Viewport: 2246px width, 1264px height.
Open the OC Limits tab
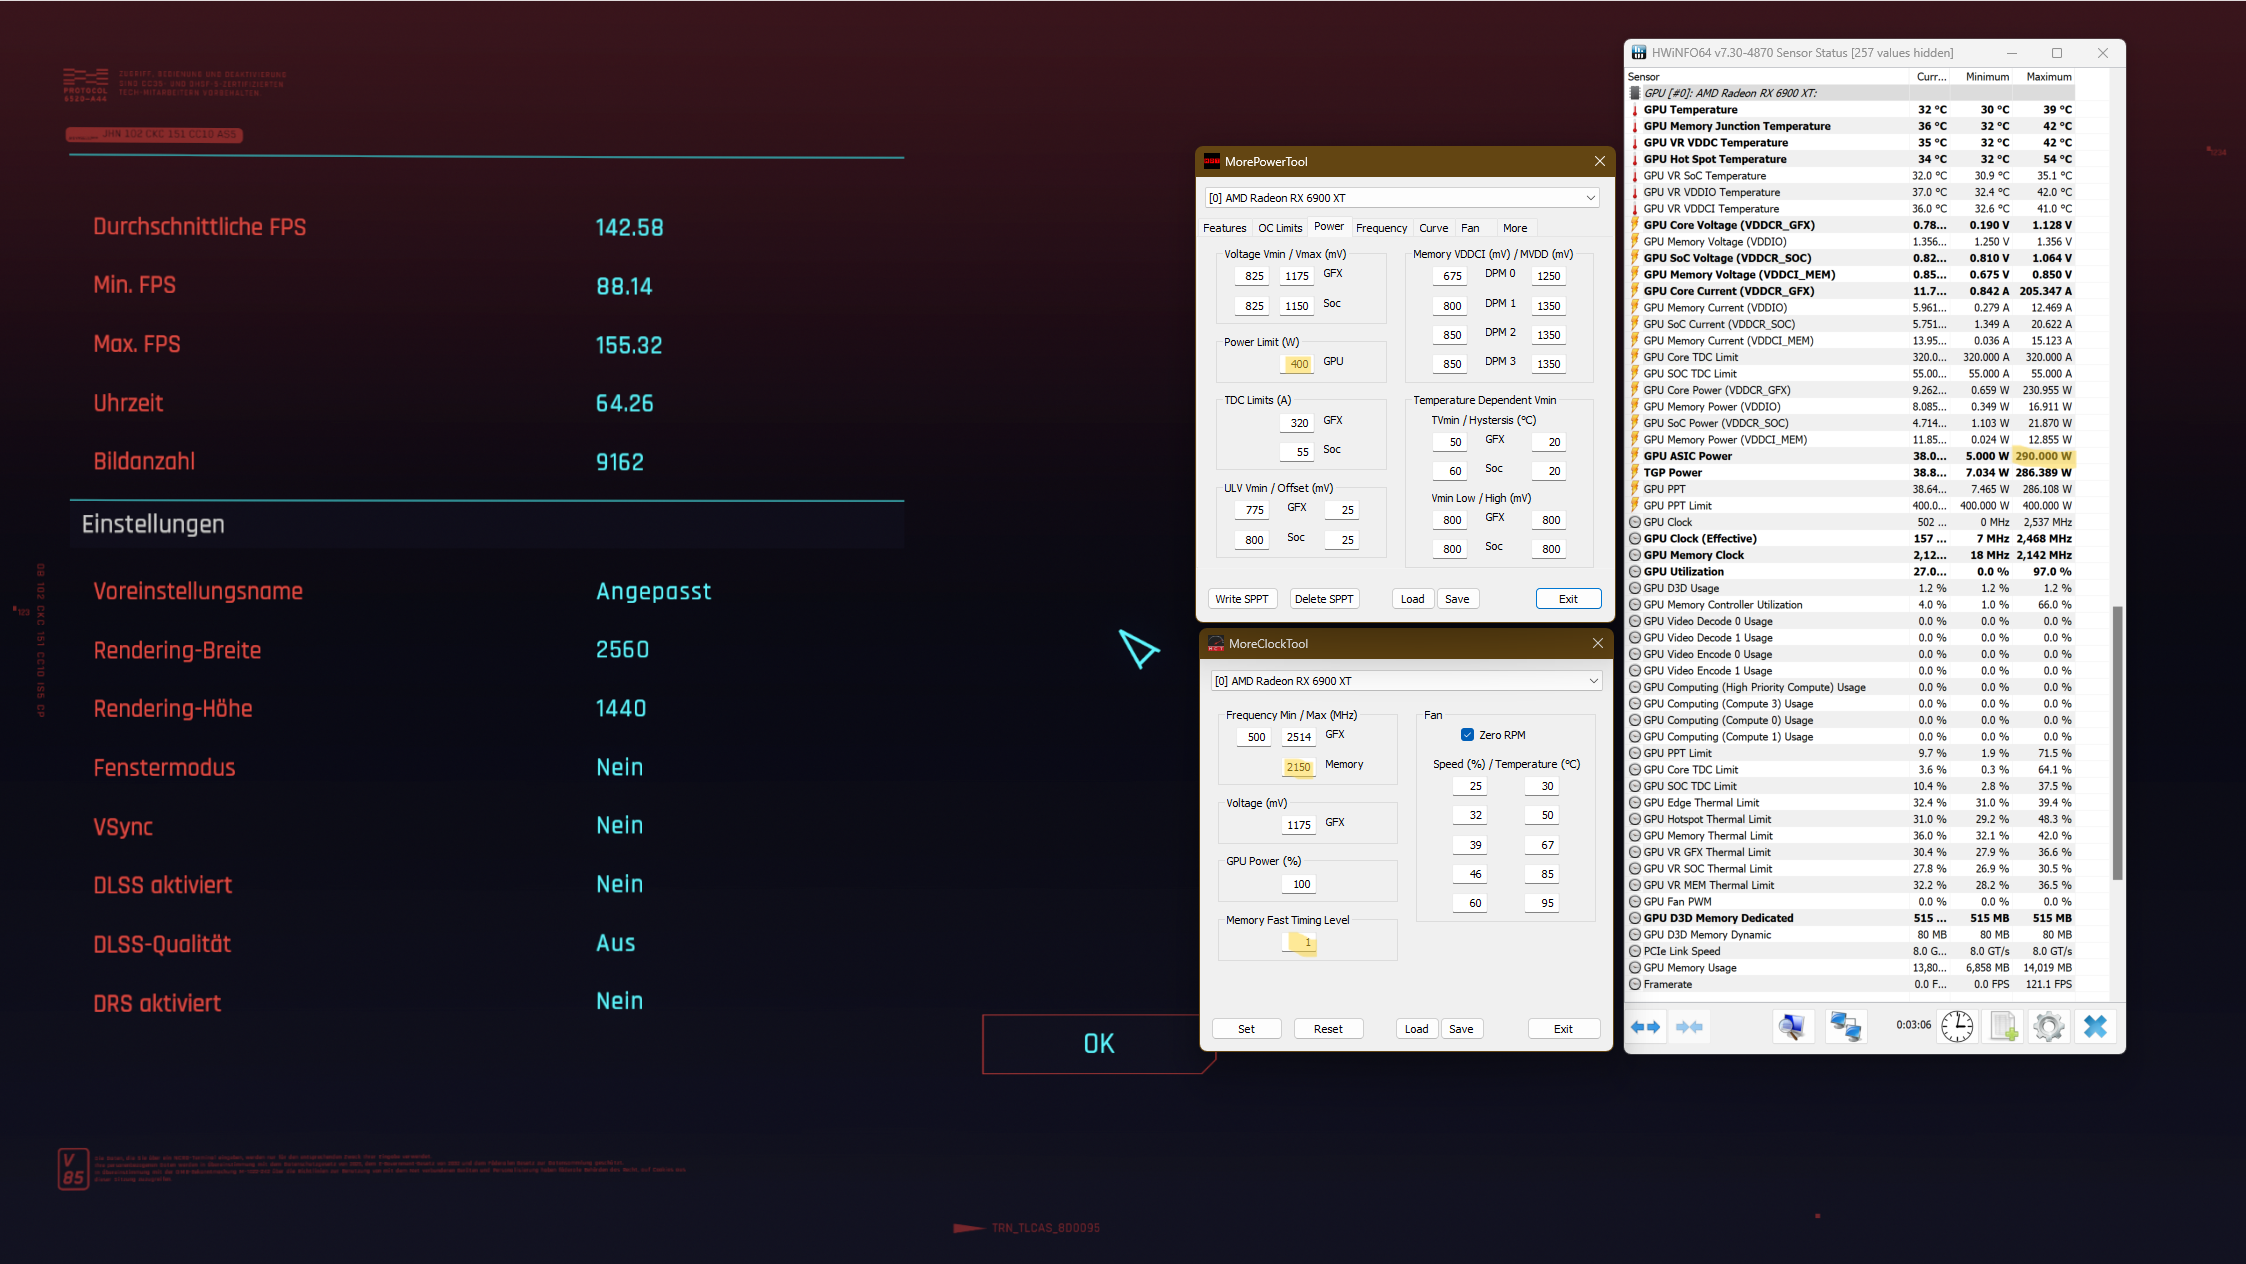point(1280,228)
